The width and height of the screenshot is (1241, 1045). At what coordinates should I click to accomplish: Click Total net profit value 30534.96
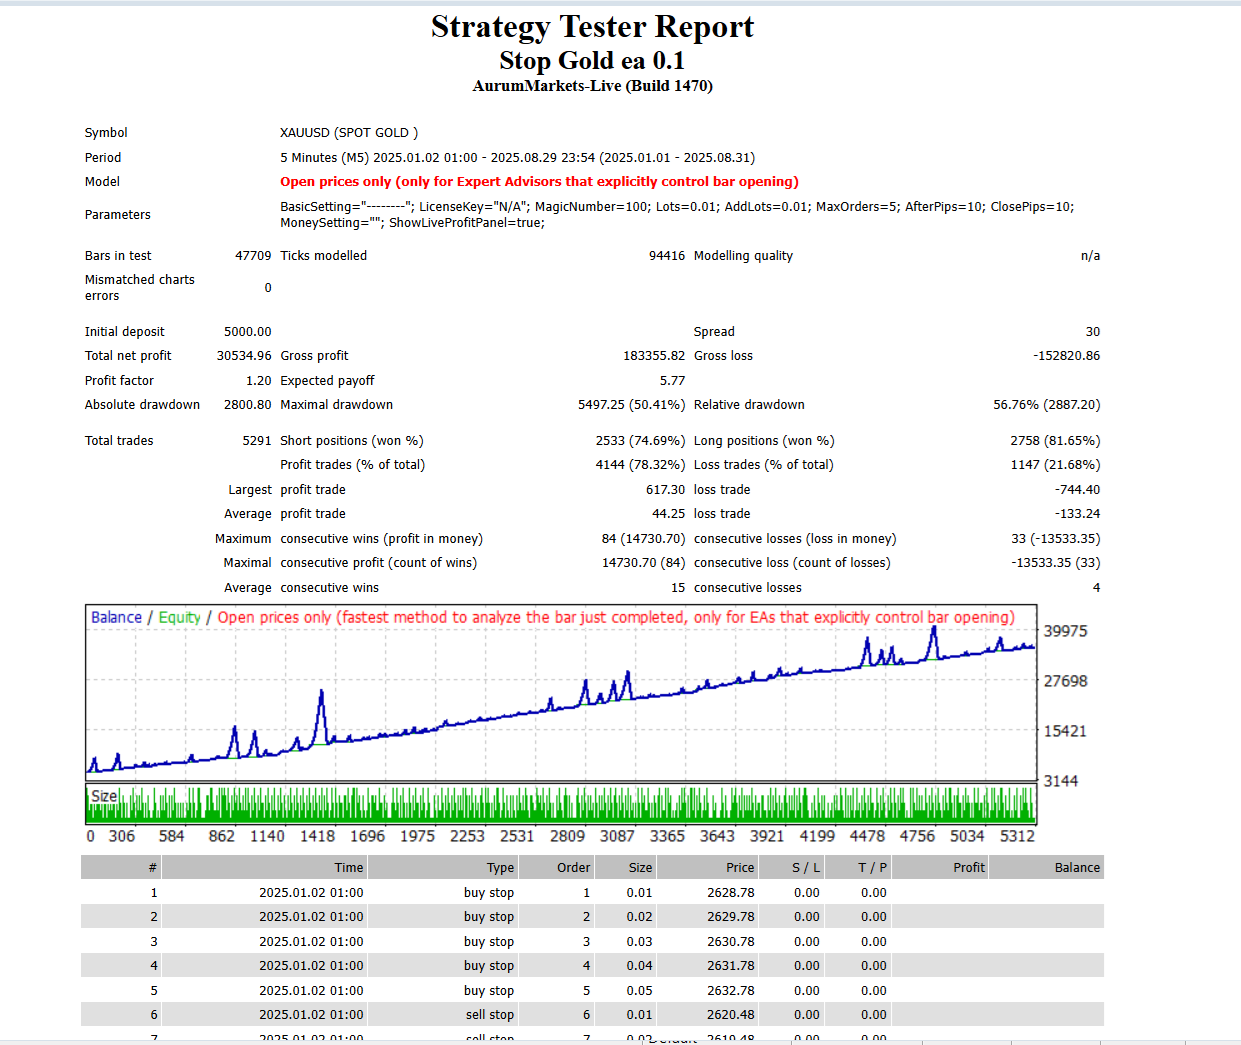pyautogui.click(x=244, y=356)
